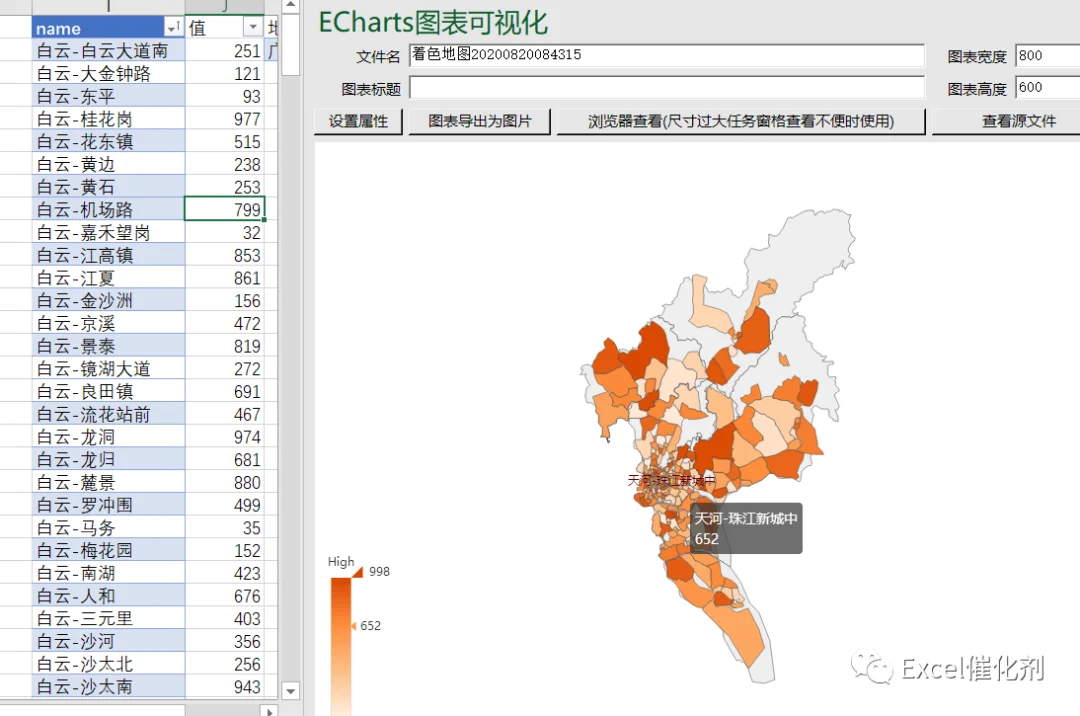Select the name header cell
This screenshot has height=716, width=1080.
point(108,28)
